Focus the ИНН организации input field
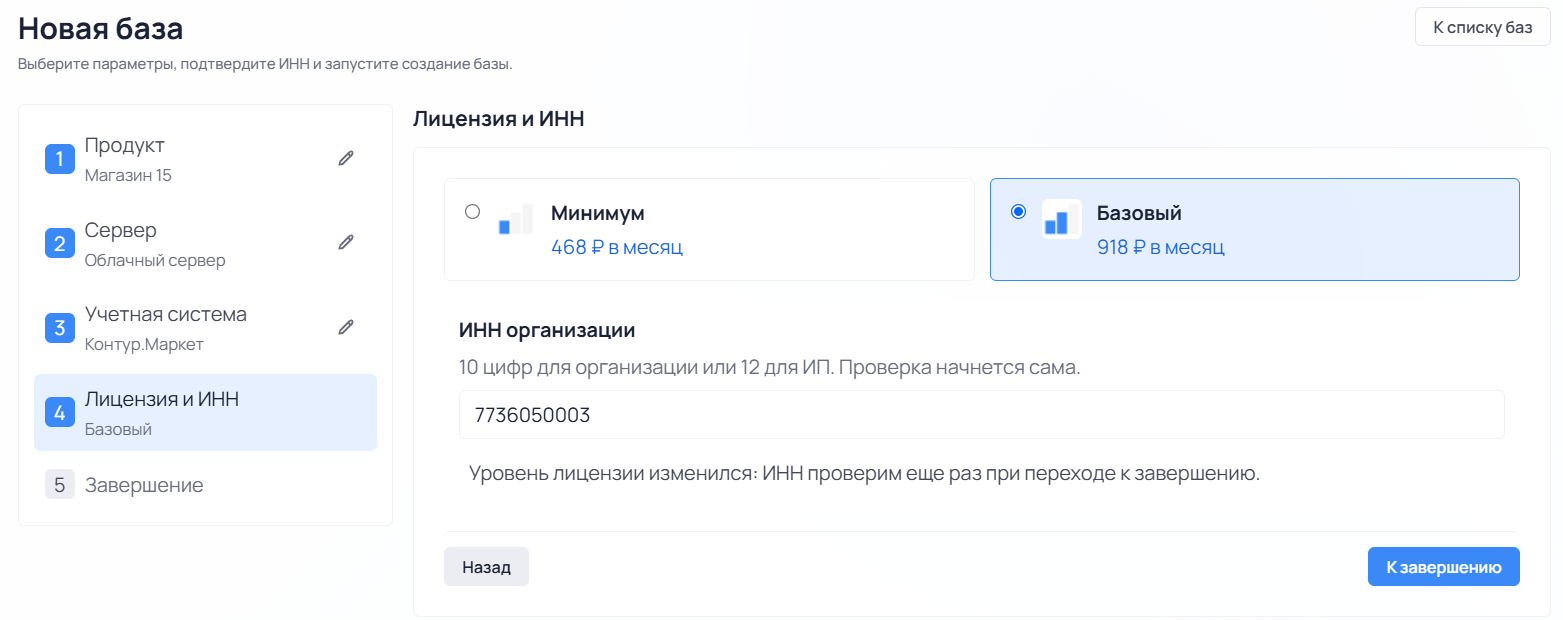The width and height of the screenshot is (1563, 620). point(981,414)
